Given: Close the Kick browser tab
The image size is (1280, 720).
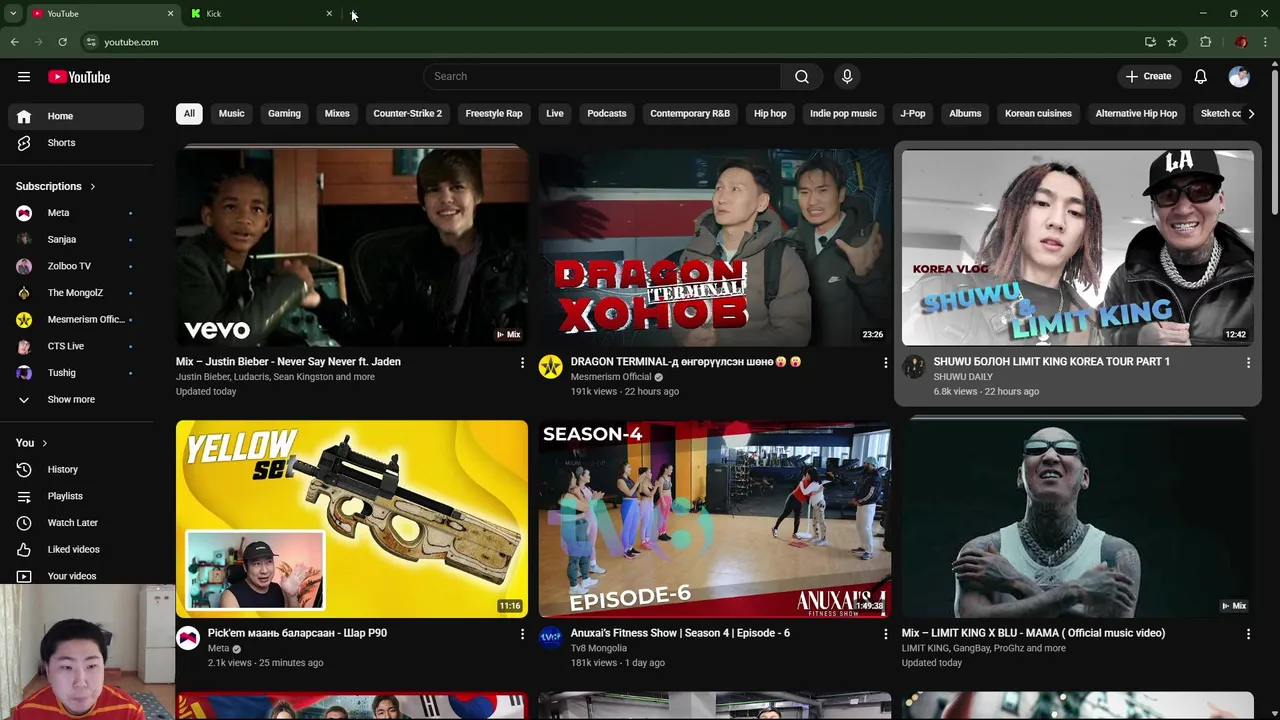Looking at the screenshot, I should 329,14.
